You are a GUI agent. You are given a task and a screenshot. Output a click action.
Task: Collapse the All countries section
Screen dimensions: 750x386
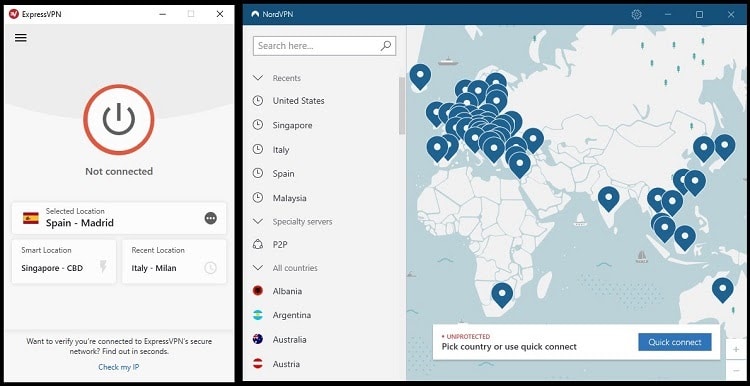(258, 268)
